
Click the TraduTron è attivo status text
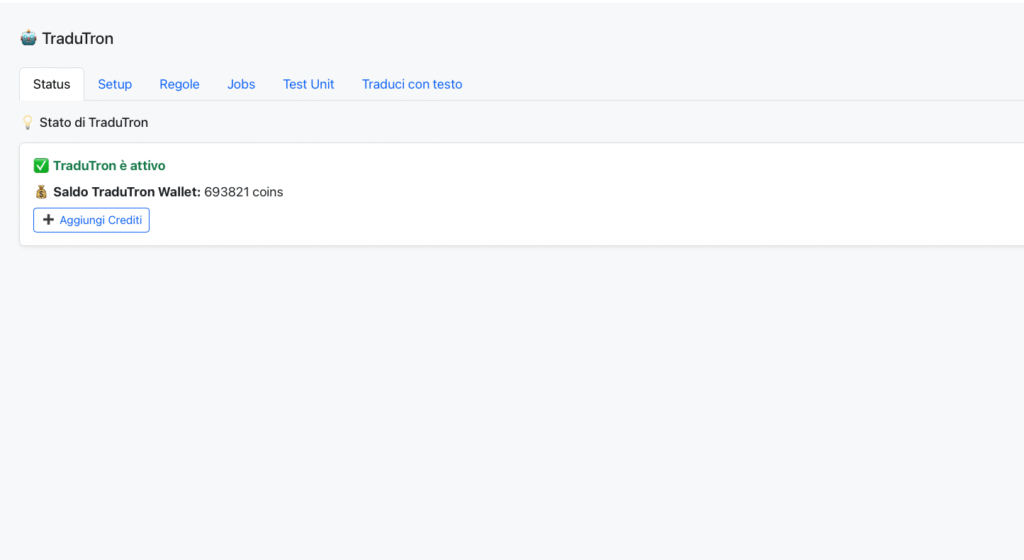[x=109, y=166]
